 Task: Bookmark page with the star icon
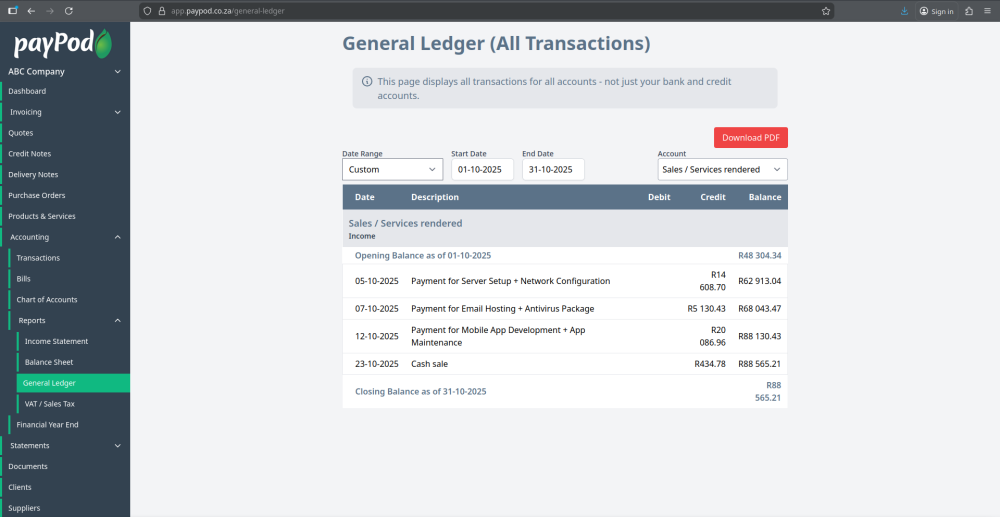click(826, 11)
